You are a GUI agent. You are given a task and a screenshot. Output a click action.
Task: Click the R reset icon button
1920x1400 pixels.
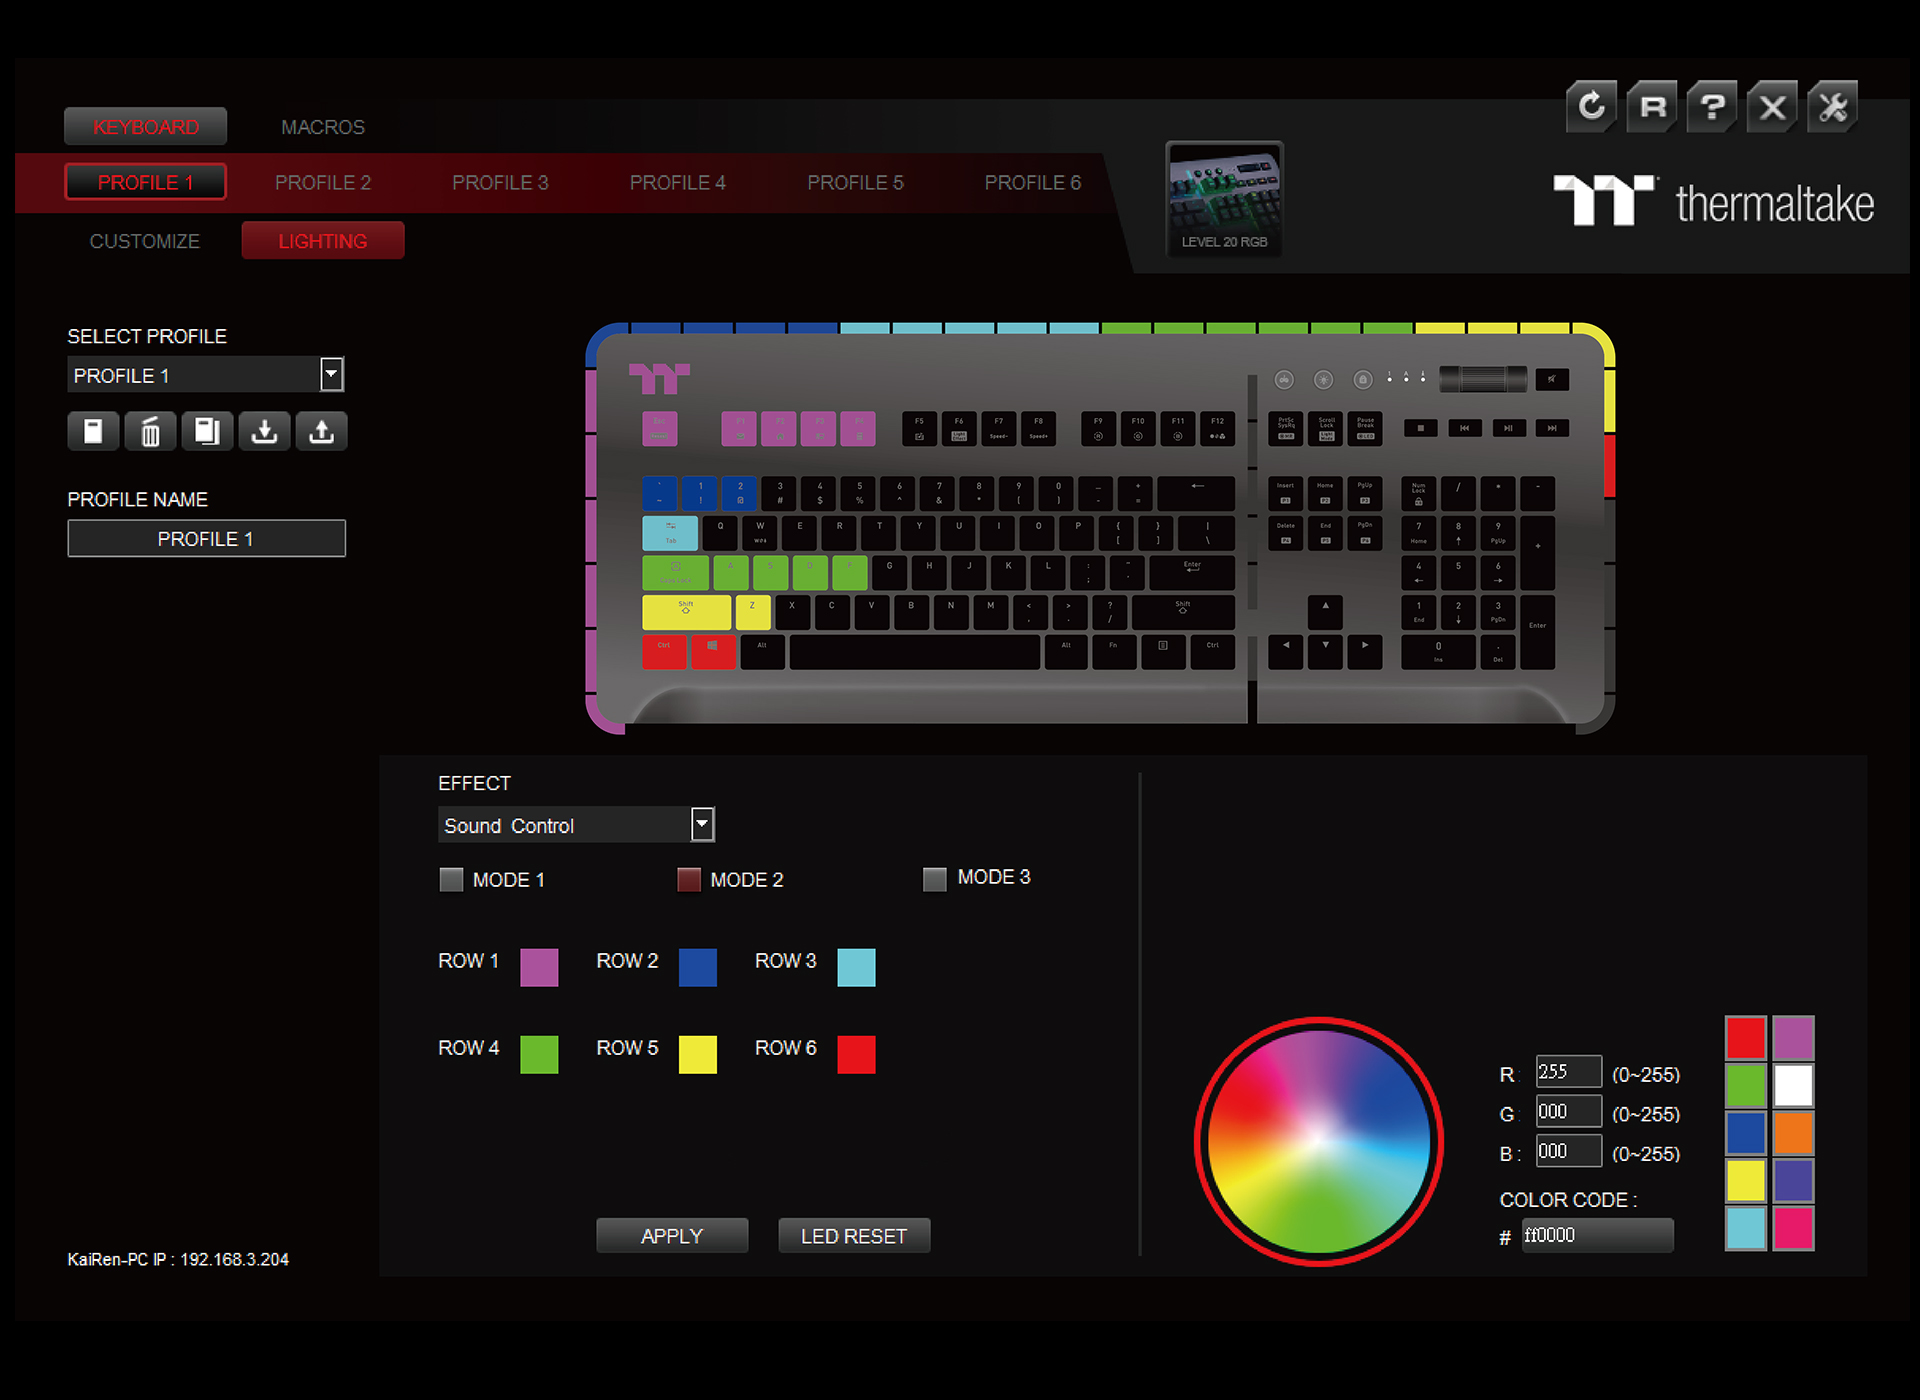click(x=1652, y=106)
